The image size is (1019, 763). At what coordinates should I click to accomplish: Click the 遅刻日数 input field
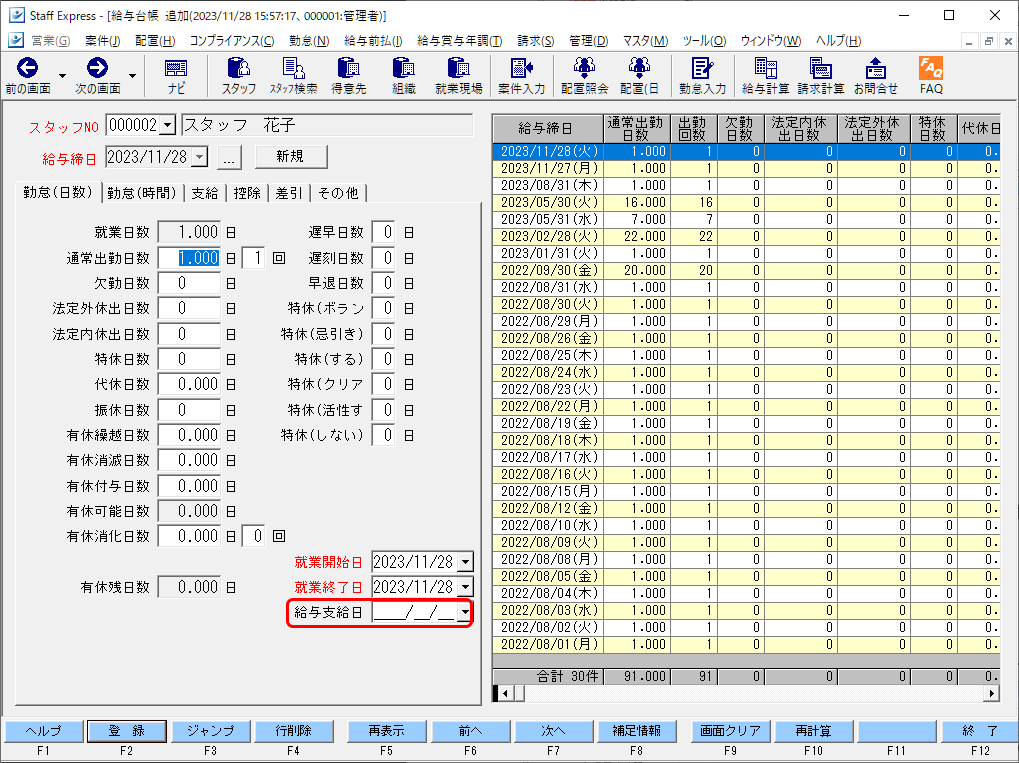pos(383,258)
